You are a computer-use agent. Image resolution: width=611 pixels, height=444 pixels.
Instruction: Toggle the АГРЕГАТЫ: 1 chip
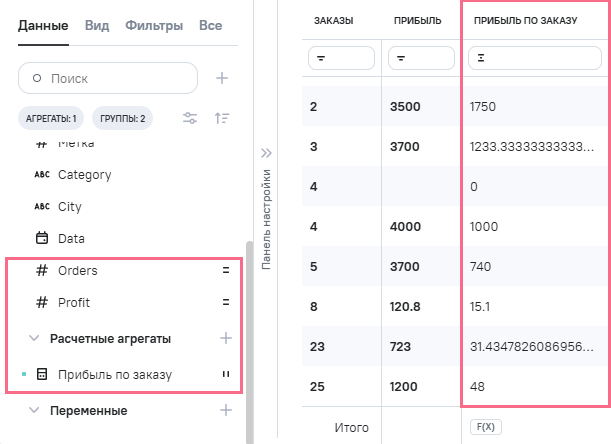click(x=51, y=119)
